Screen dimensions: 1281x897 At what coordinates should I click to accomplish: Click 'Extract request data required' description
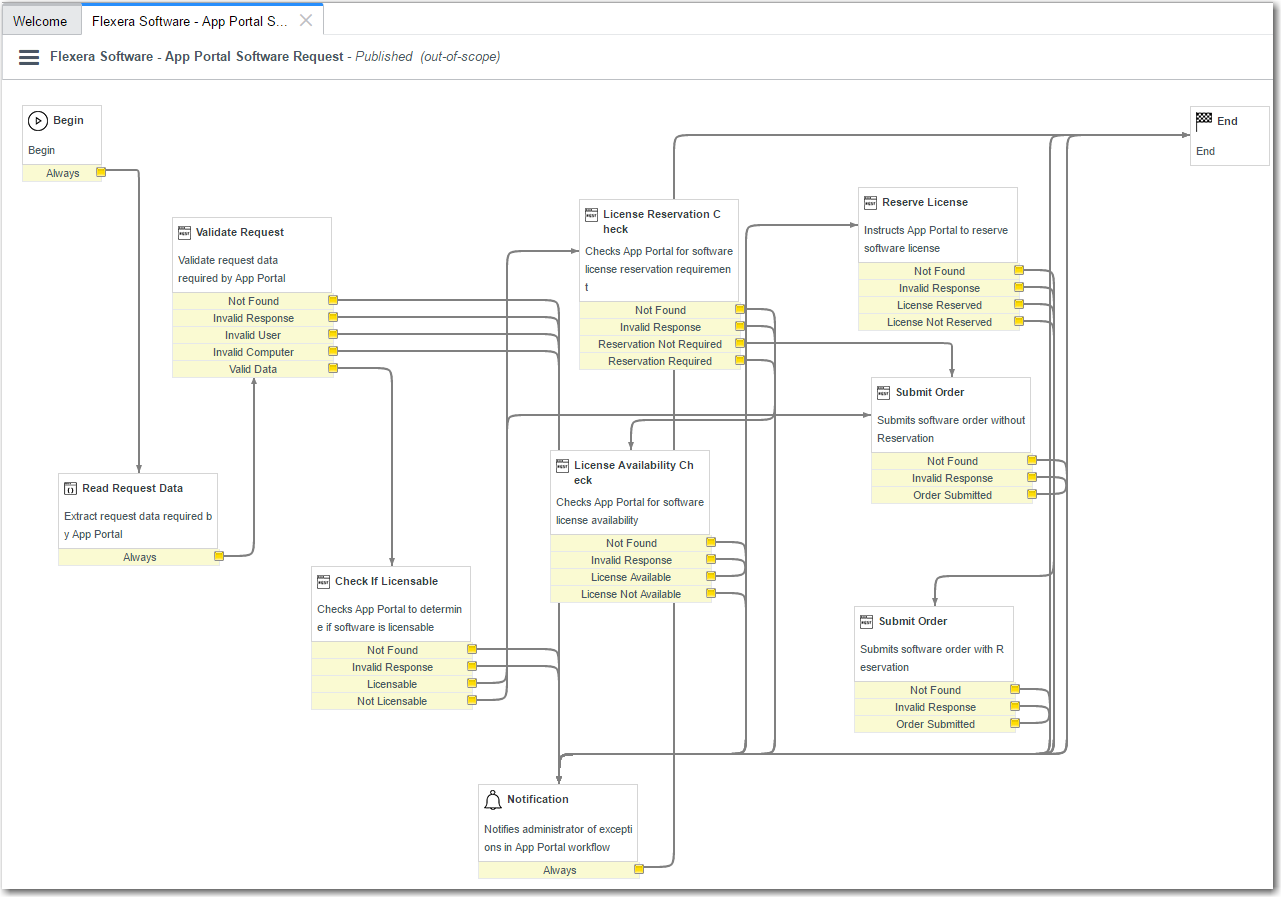138,525
